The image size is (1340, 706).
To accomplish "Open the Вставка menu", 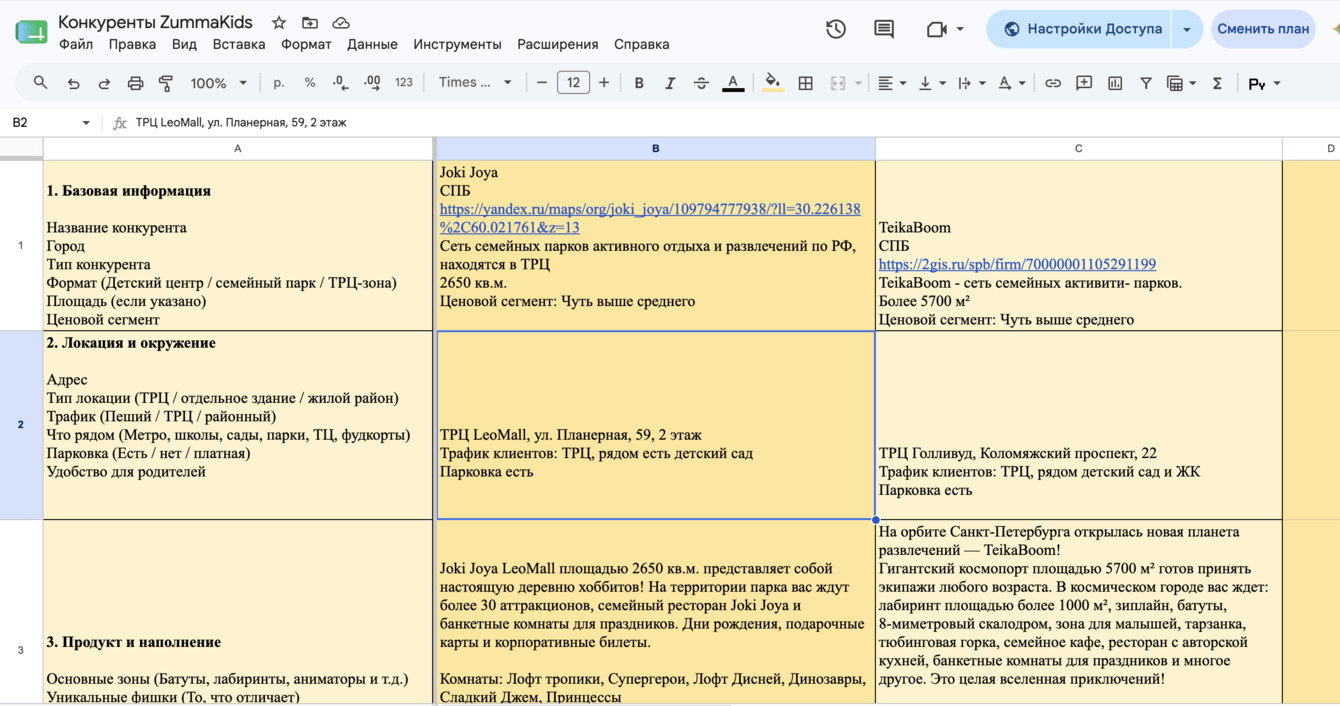I will coord(239,44).
